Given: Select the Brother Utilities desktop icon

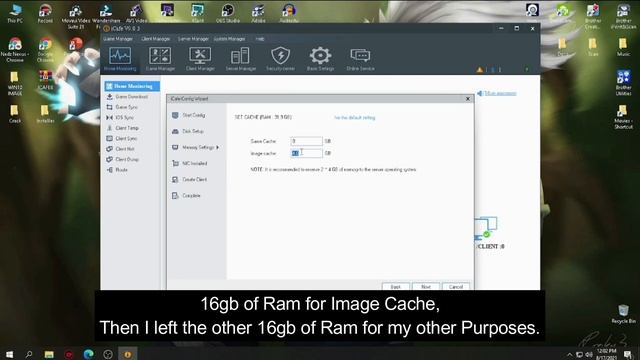Looking at the screenshot, I should coord(623,82).
